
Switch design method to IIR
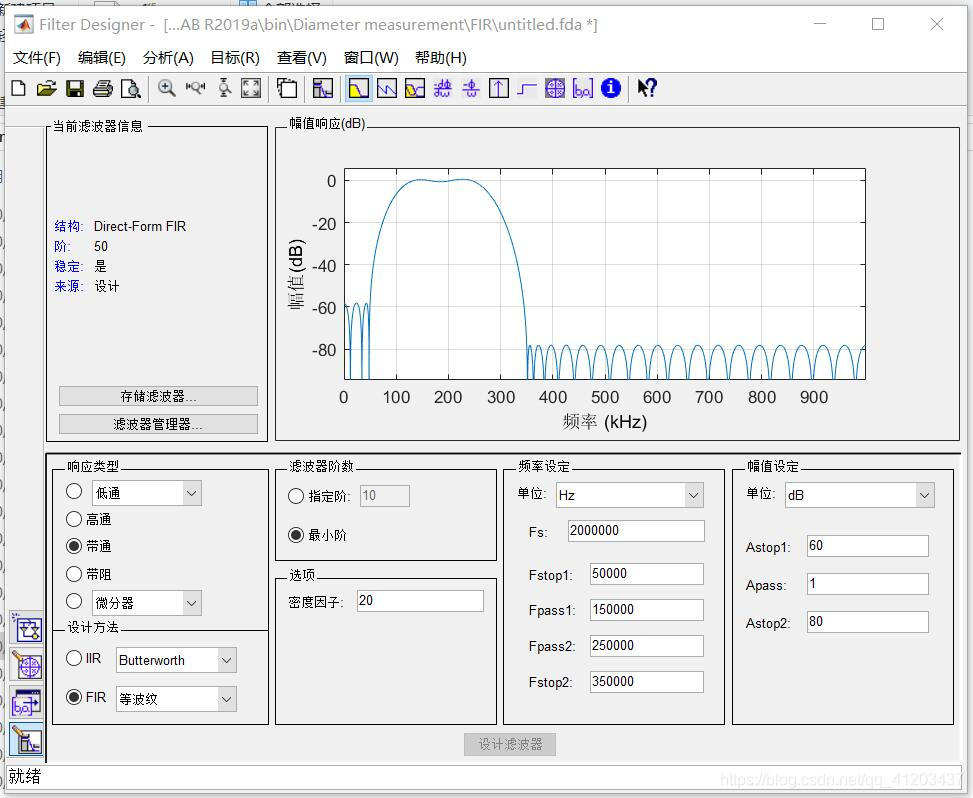tap(73, 659)
